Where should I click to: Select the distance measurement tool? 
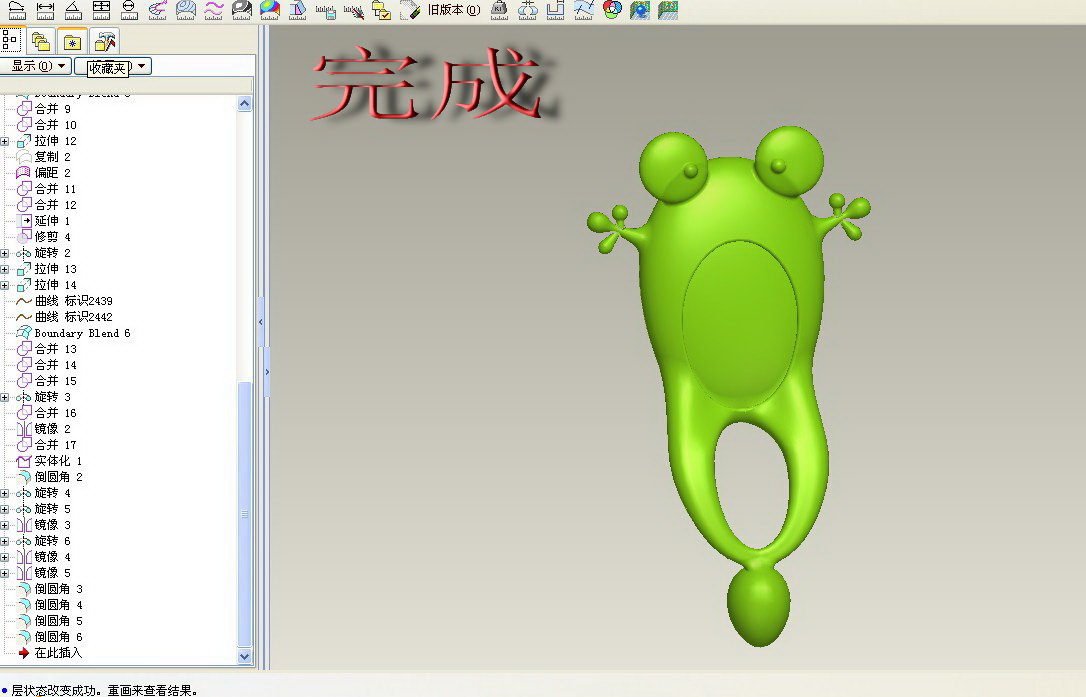[17, 10]
